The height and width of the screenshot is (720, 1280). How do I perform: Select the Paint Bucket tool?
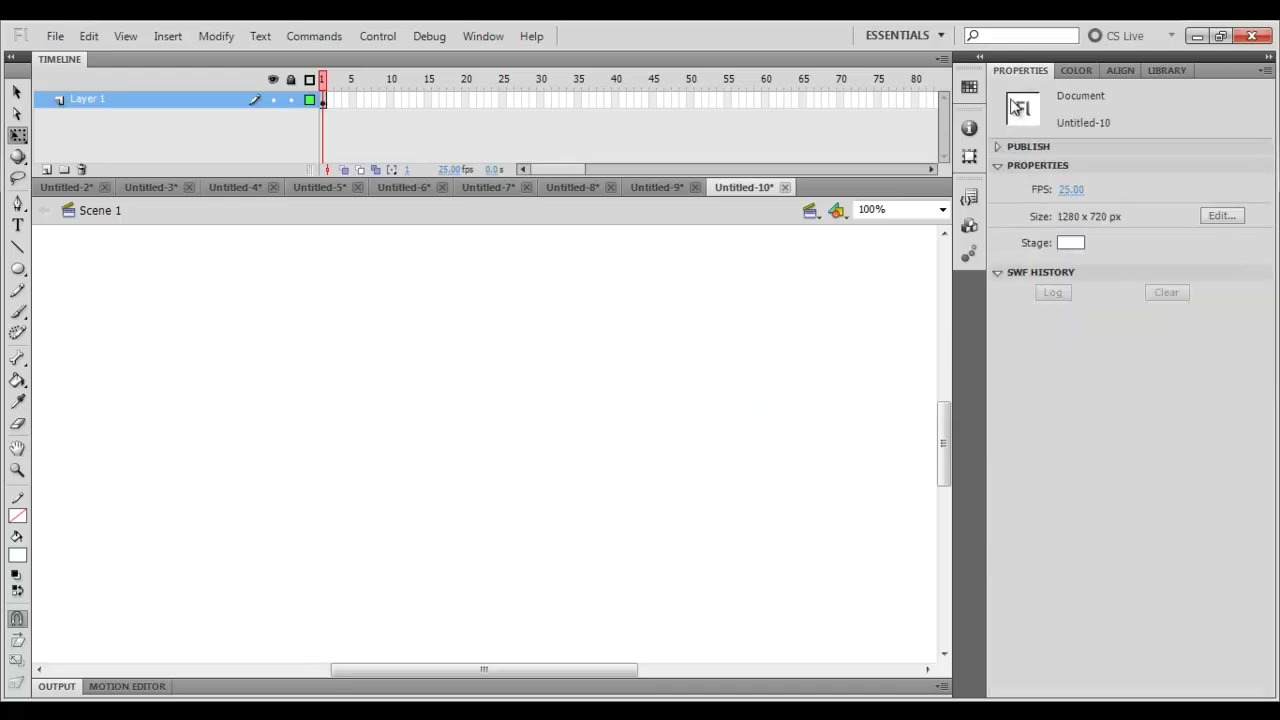(17, 380)
